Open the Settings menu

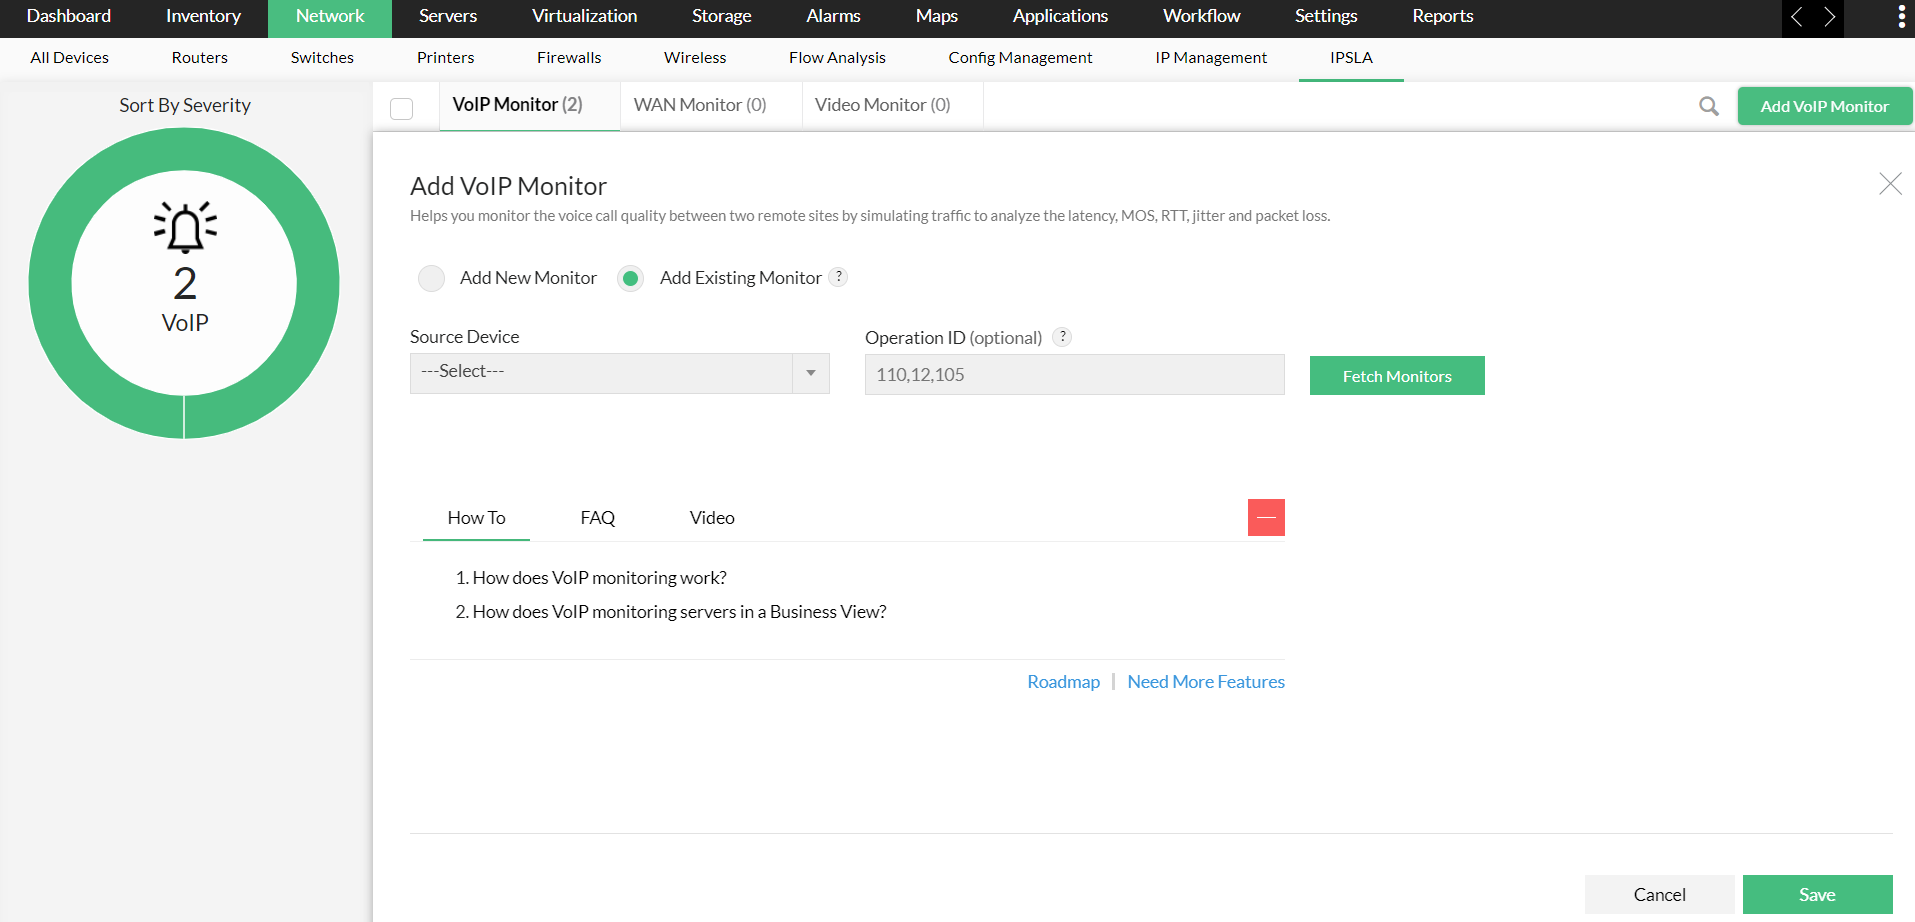pos(1326,16)
